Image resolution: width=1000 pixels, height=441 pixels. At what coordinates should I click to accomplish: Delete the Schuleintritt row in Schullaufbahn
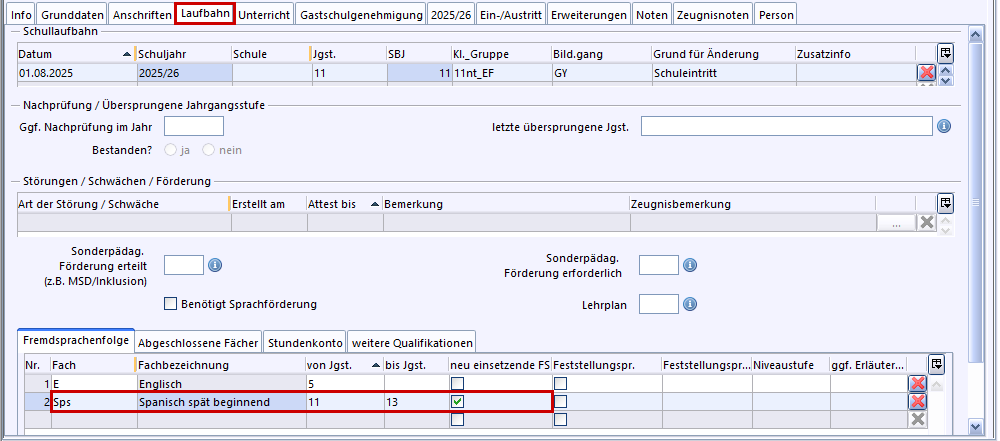pyautogui.click(x=926, y=73)
